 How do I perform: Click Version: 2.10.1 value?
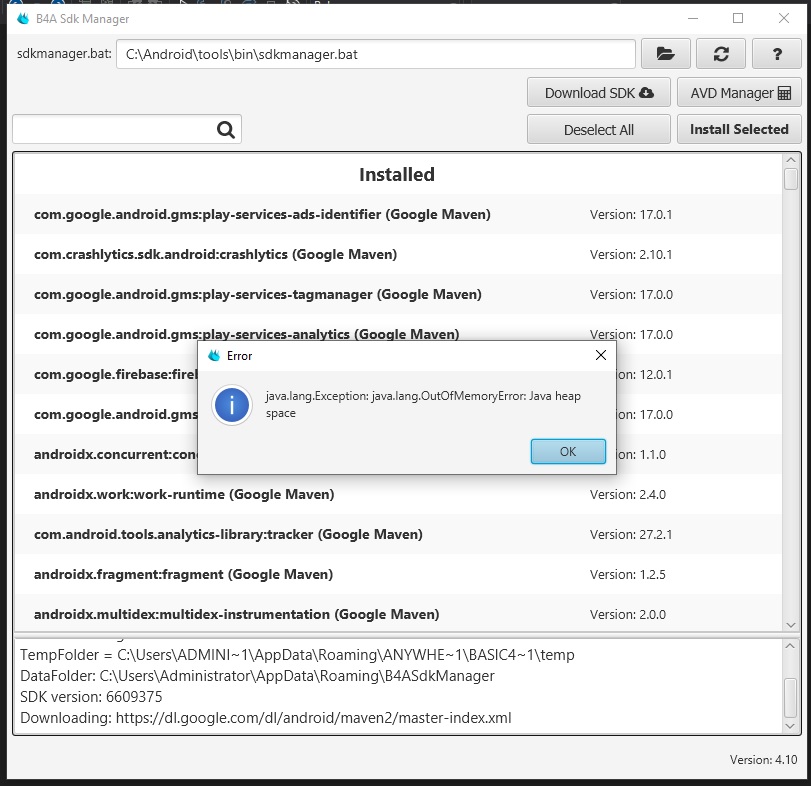click(630, 254)
